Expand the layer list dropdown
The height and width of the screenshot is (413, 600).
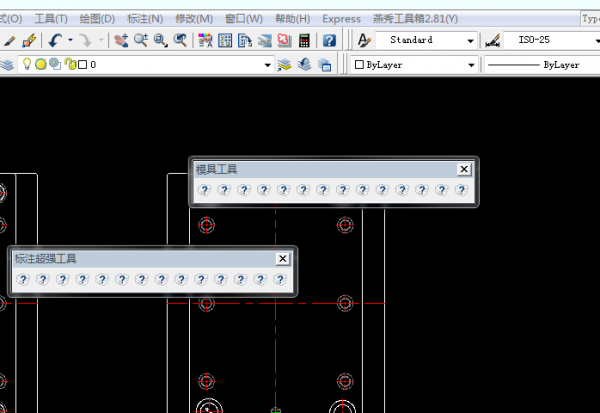[x=267, y=65]
